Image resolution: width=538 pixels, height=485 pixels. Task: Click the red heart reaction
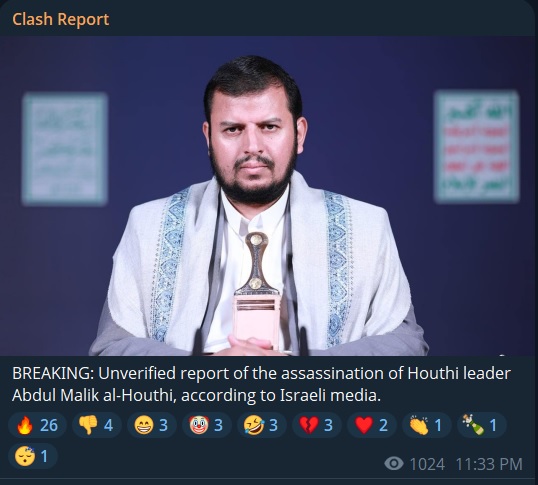click(372, 425)
